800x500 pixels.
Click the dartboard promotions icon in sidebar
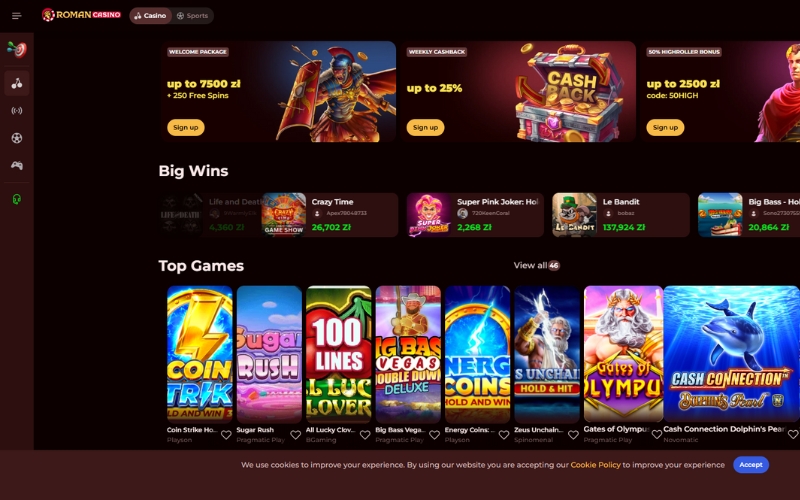pos(17,49)
